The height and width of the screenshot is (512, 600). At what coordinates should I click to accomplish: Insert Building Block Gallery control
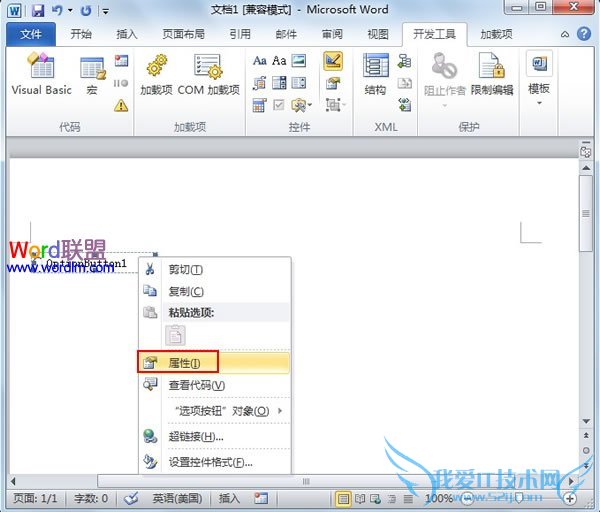pos(259,83)
